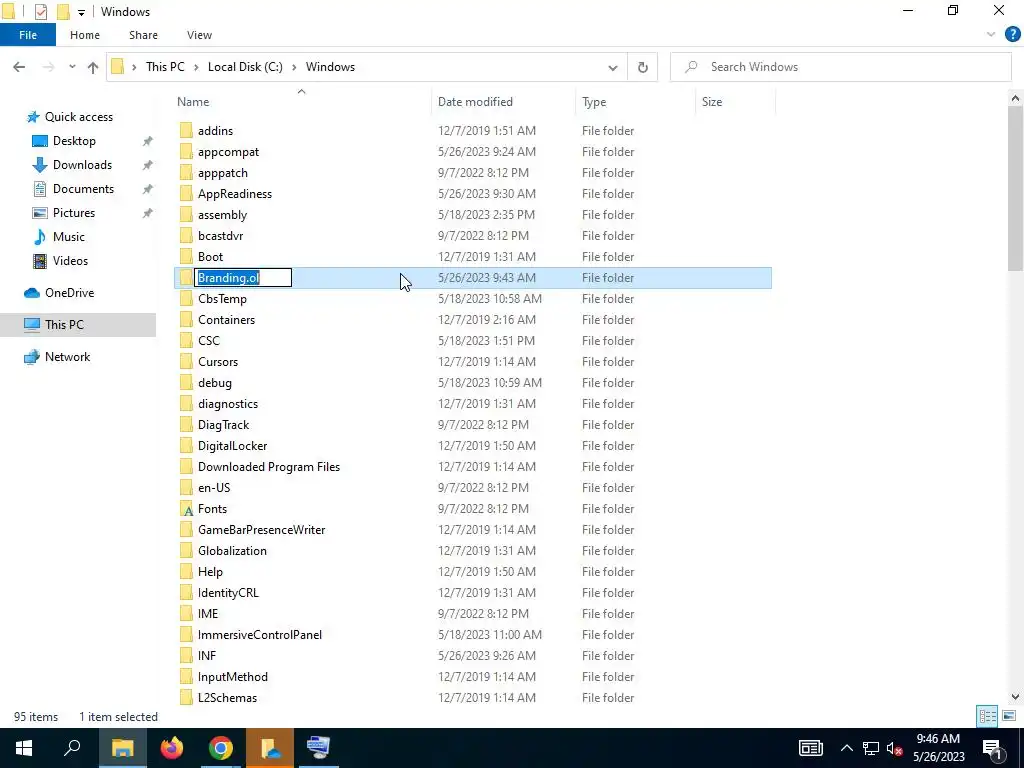Image resolution: width=1024 pixels, height=768 pixels.
Task: Click the Windows breadcrumb in address bar
Action: tap(330, 67)
